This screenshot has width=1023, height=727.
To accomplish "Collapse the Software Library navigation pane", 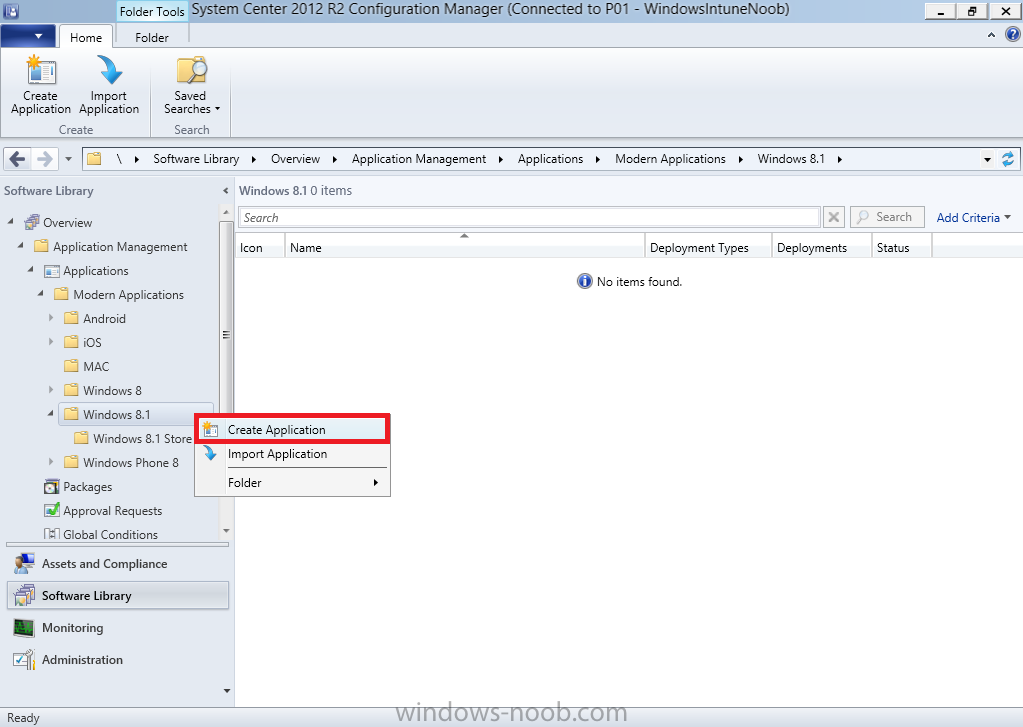I will point(225,191).
